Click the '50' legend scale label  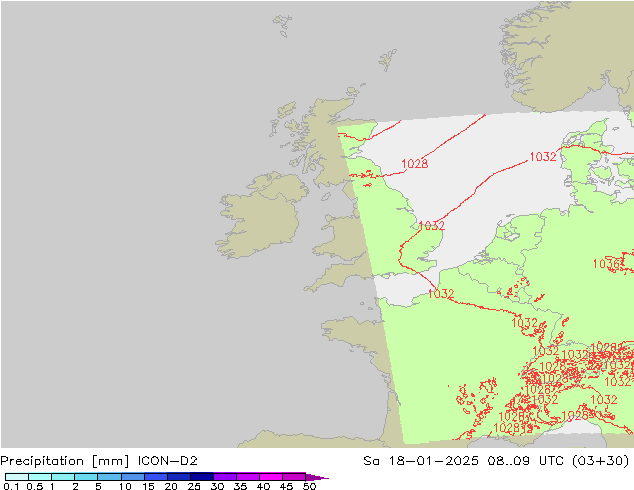pos(310,486)
